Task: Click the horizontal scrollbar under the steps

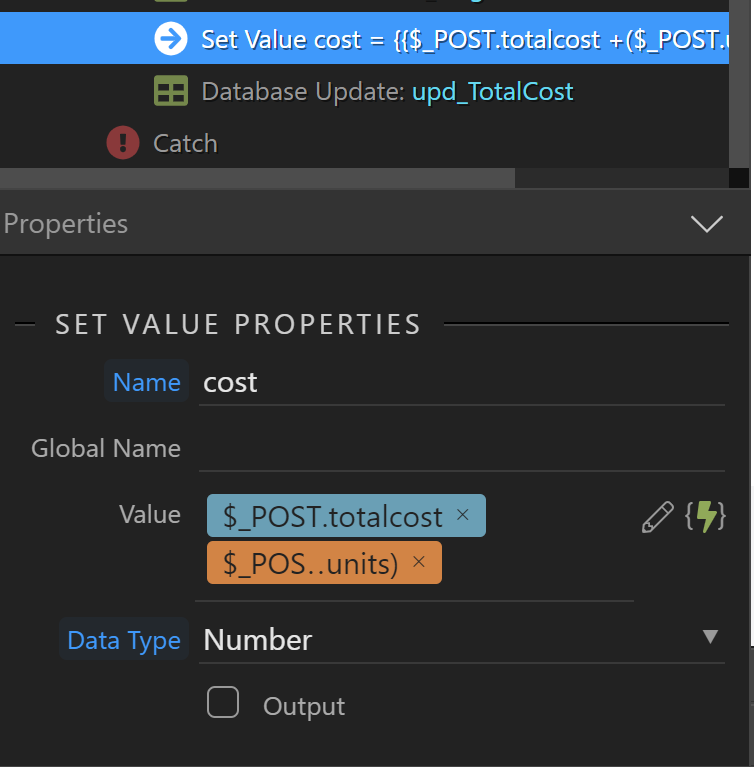Action: (x=257, y=178)
